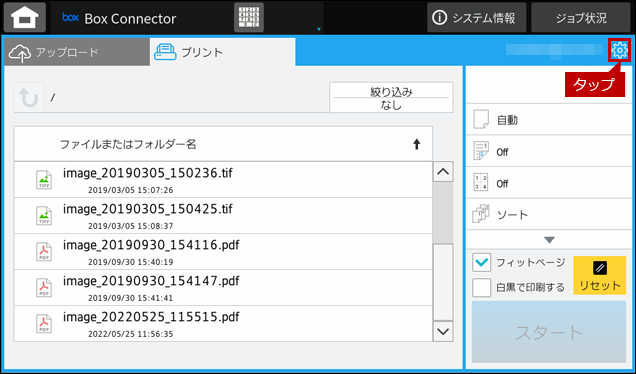The image size is (636, 374).
Task: Enable 白黒で印刷する checkbox
Action: click(x=481, y=287)
